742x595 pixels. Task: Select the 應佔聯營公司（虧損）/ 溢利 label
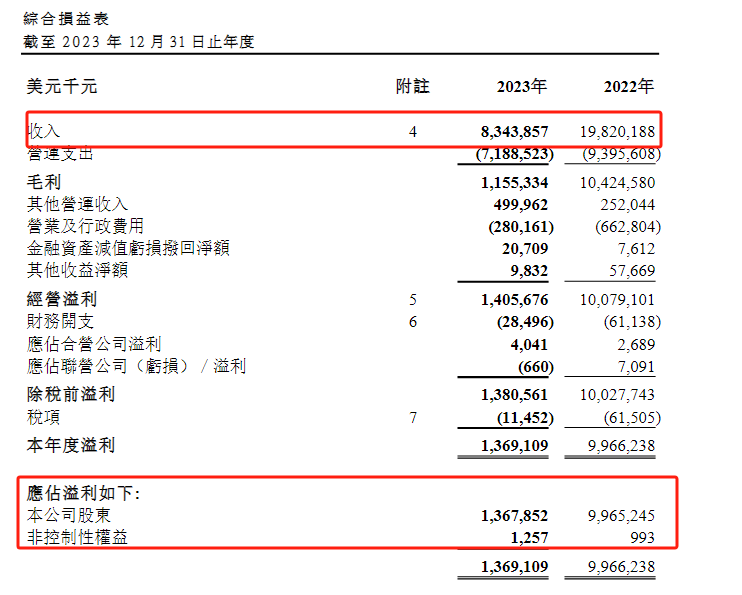tap(137, 366)
